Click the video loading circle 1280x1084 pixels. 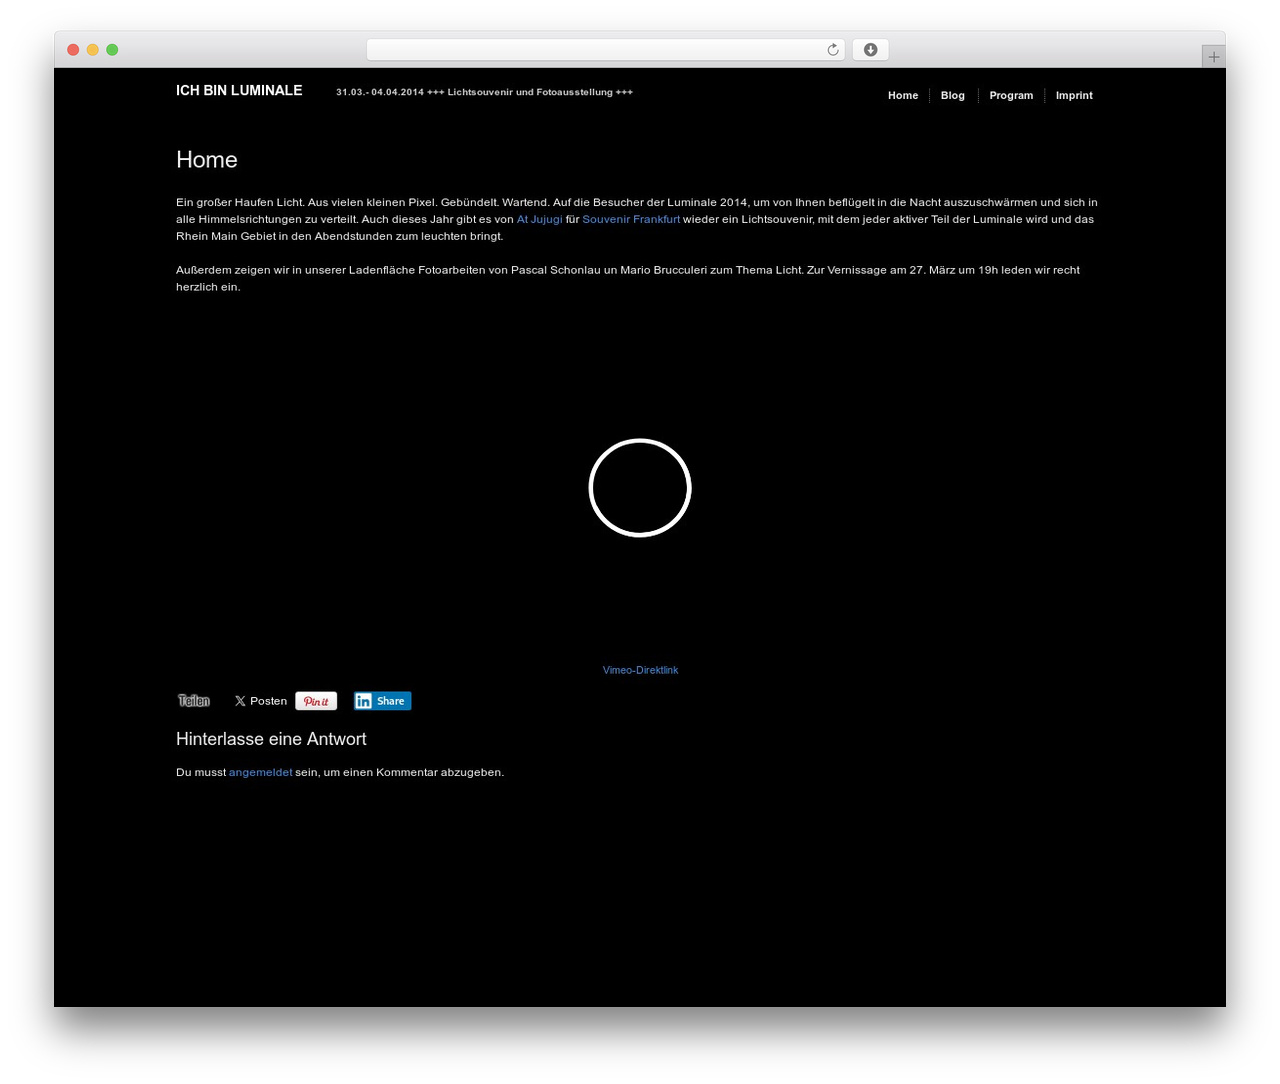point(640,488)
